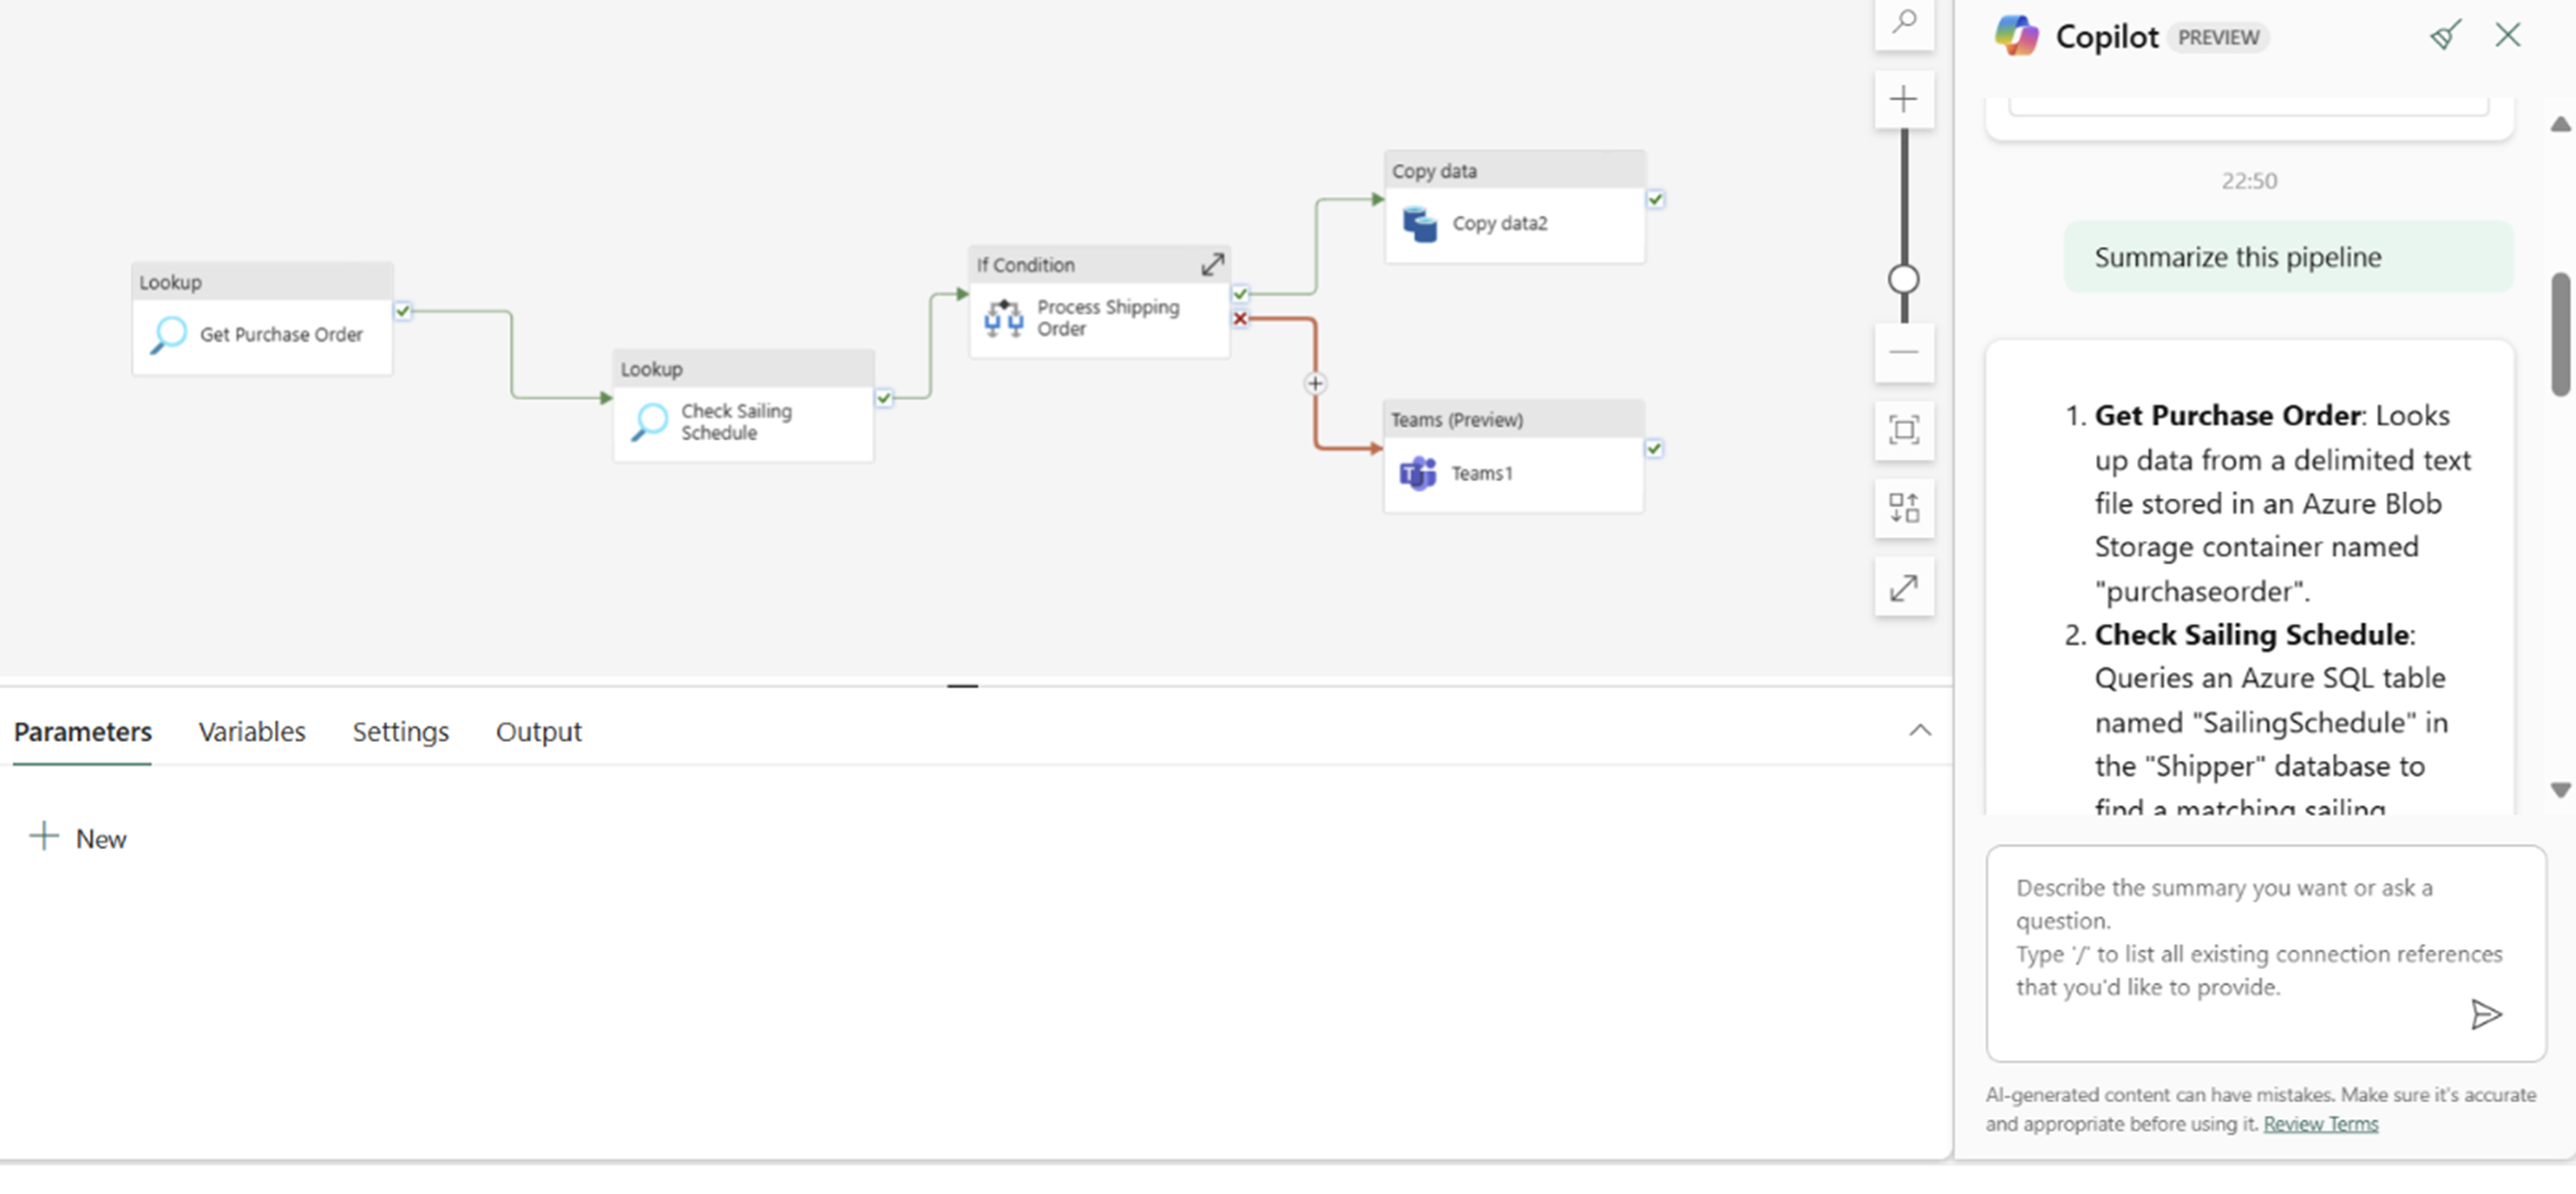
Task: Click the zoom in button on canvas toolbar
Action: click(x=1904, y=100)
